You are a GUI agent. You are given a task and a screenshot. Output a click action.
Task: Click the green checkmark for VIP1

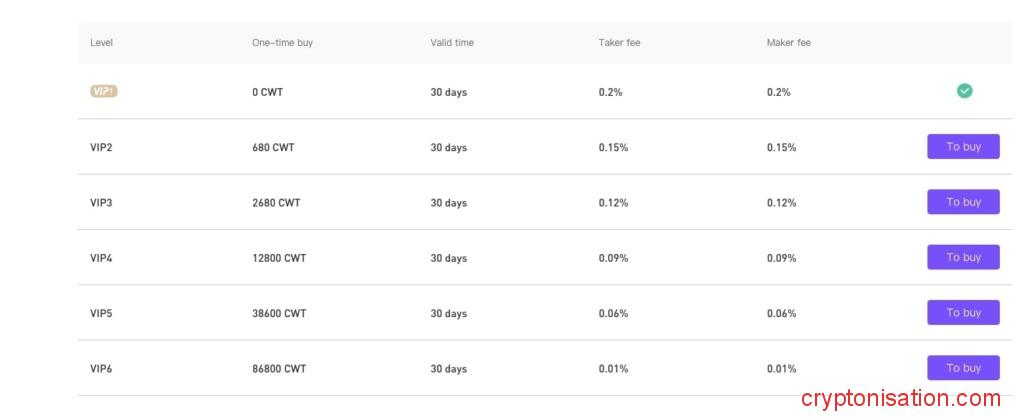(964, 91)
